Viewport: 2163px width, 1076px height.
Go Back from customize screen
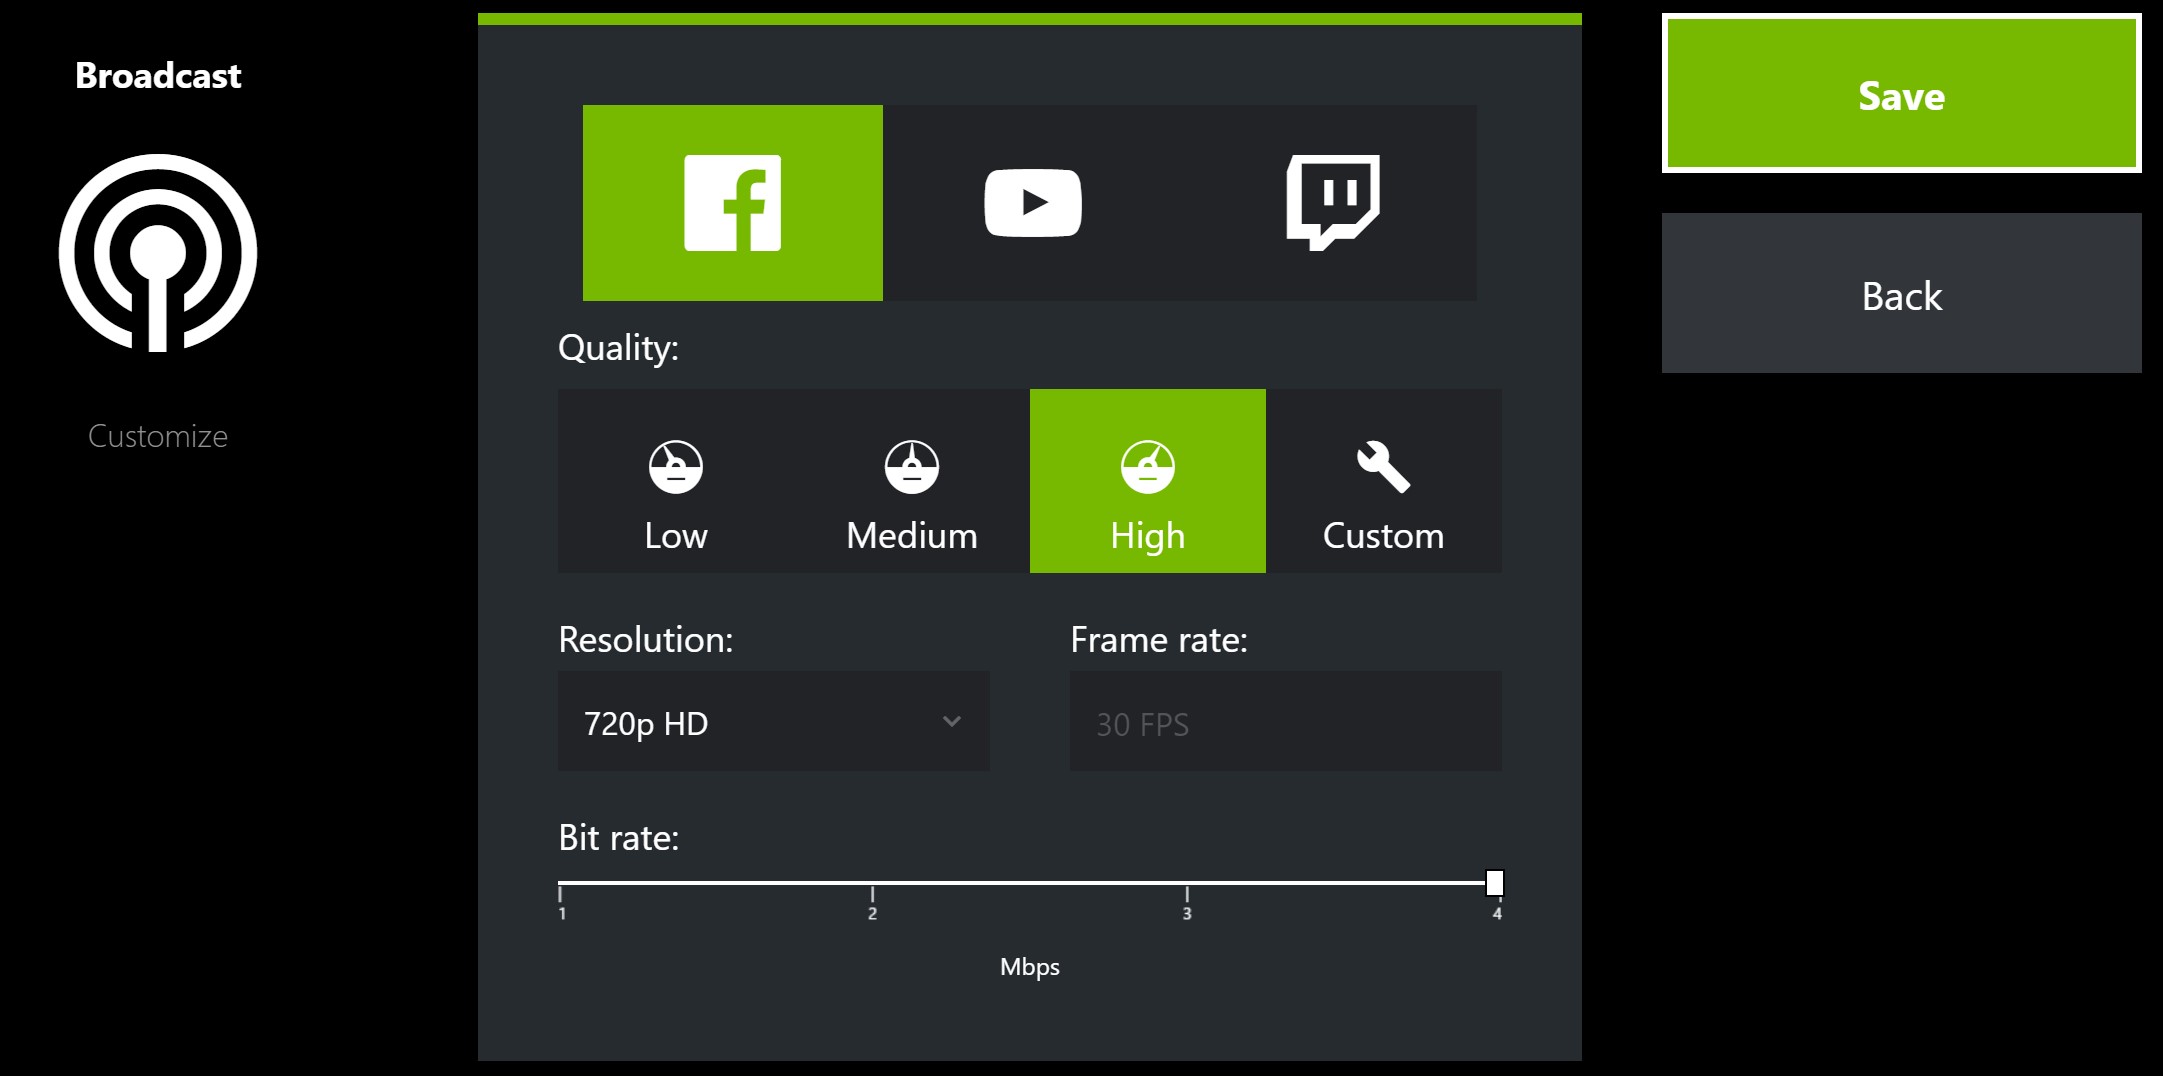pos(1902,293)
